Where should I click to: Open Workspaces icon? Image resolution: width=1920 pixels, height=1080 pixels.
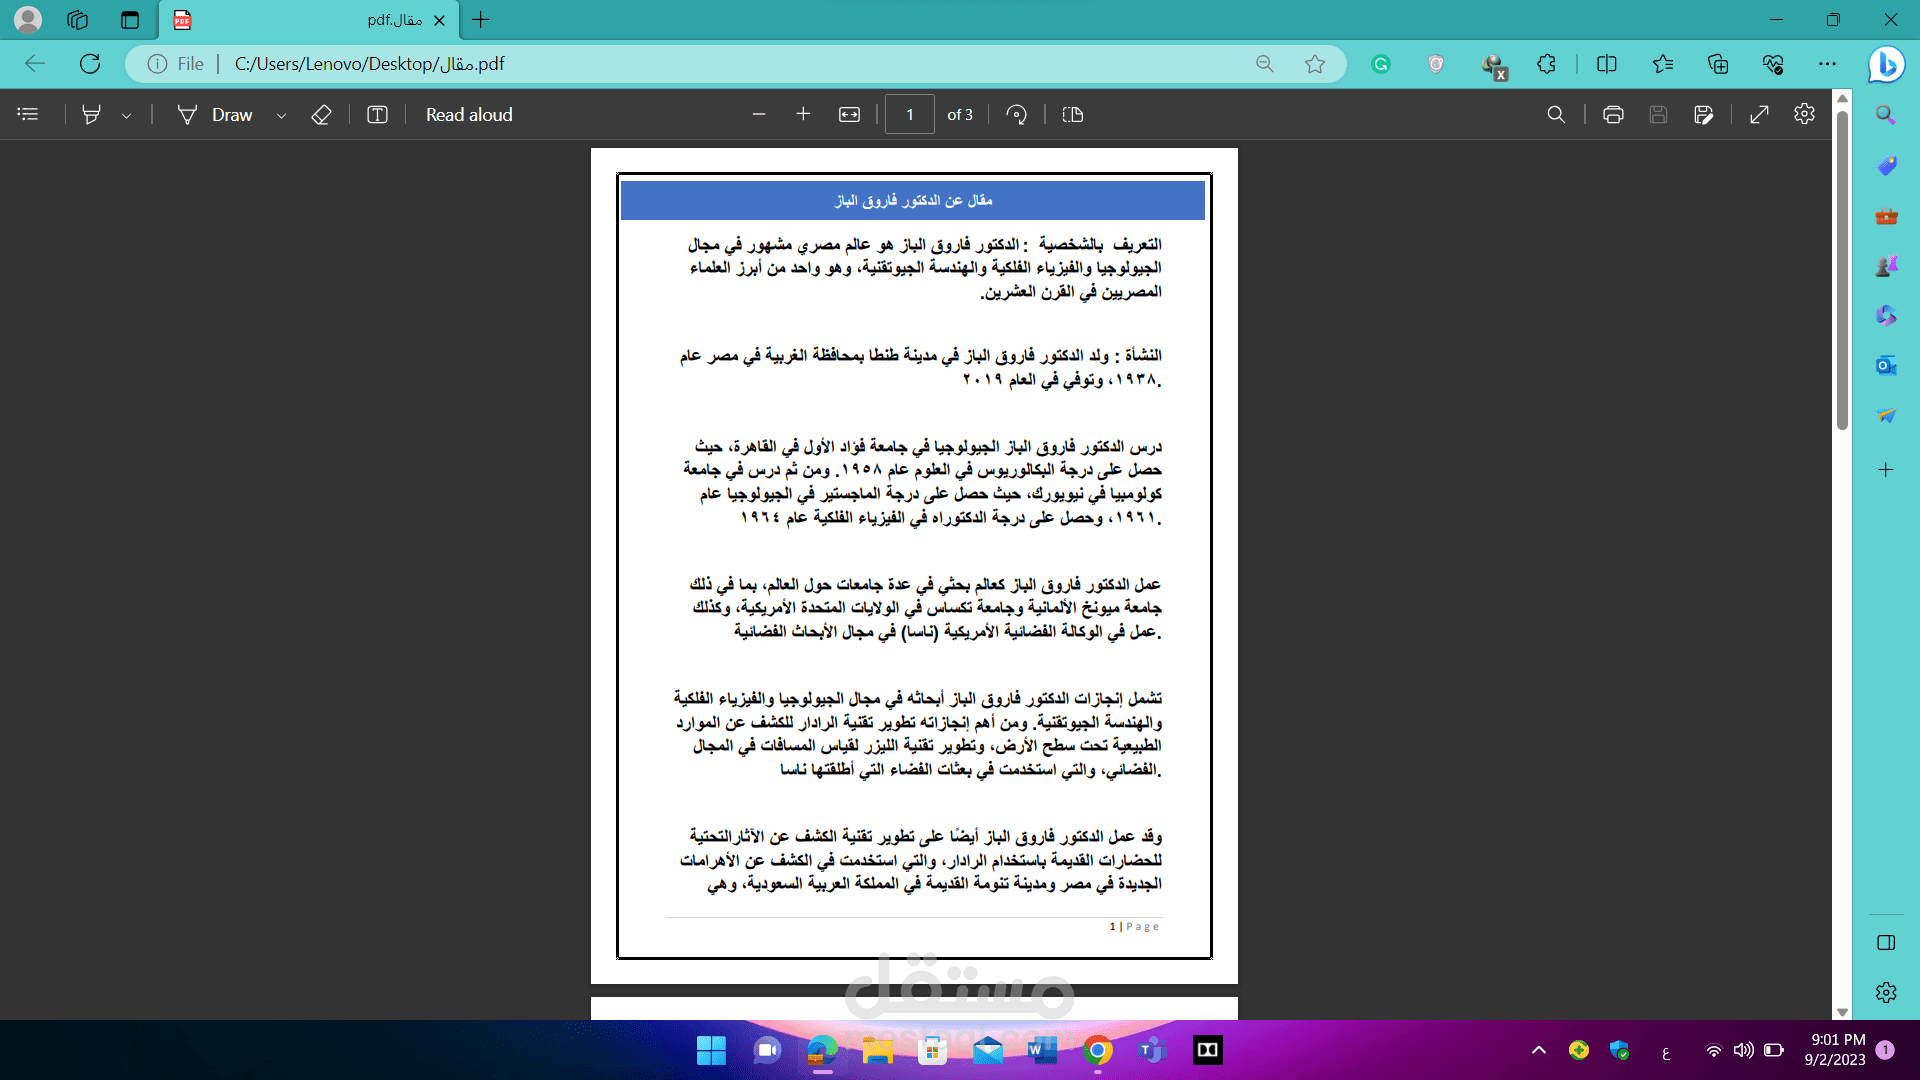pos(78,19)
